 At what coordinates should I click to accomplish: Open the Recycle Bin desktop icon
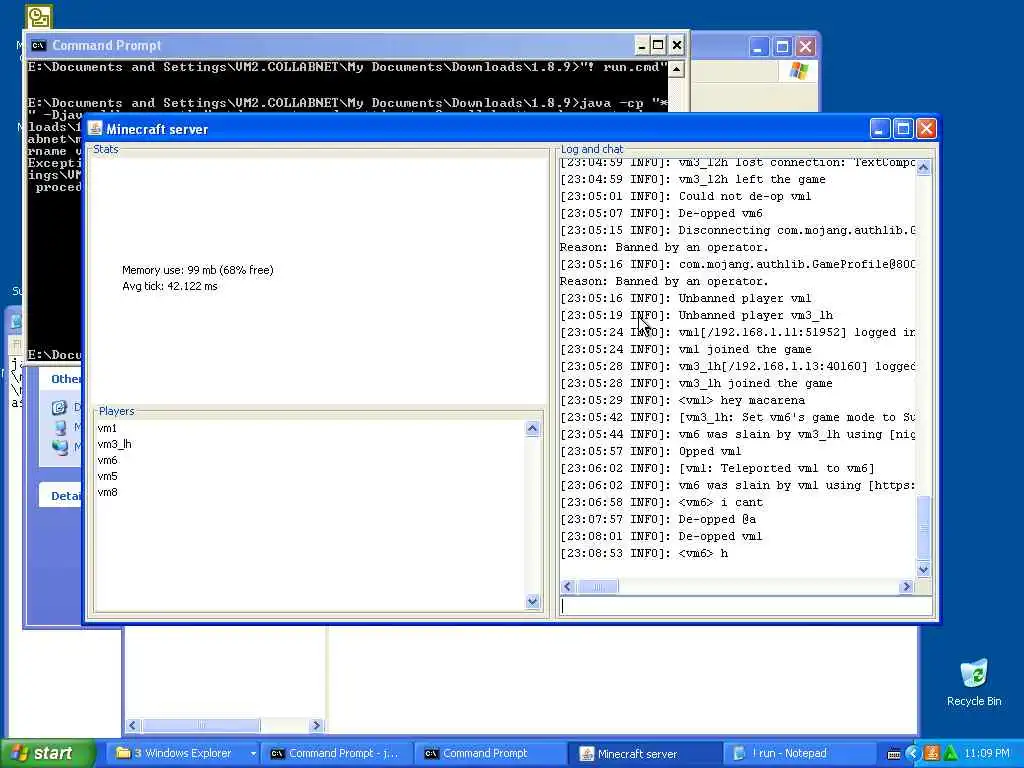click(x=974, y=683)
